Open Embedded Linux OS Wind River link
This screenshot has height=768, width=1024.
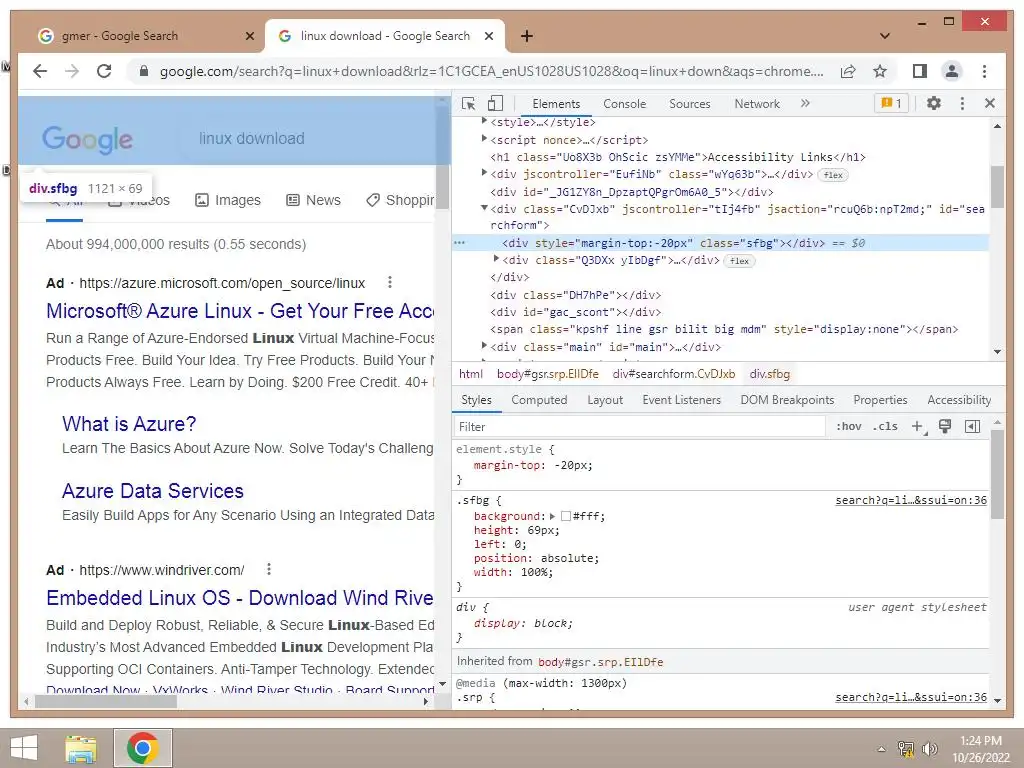(x=240, y=598)
